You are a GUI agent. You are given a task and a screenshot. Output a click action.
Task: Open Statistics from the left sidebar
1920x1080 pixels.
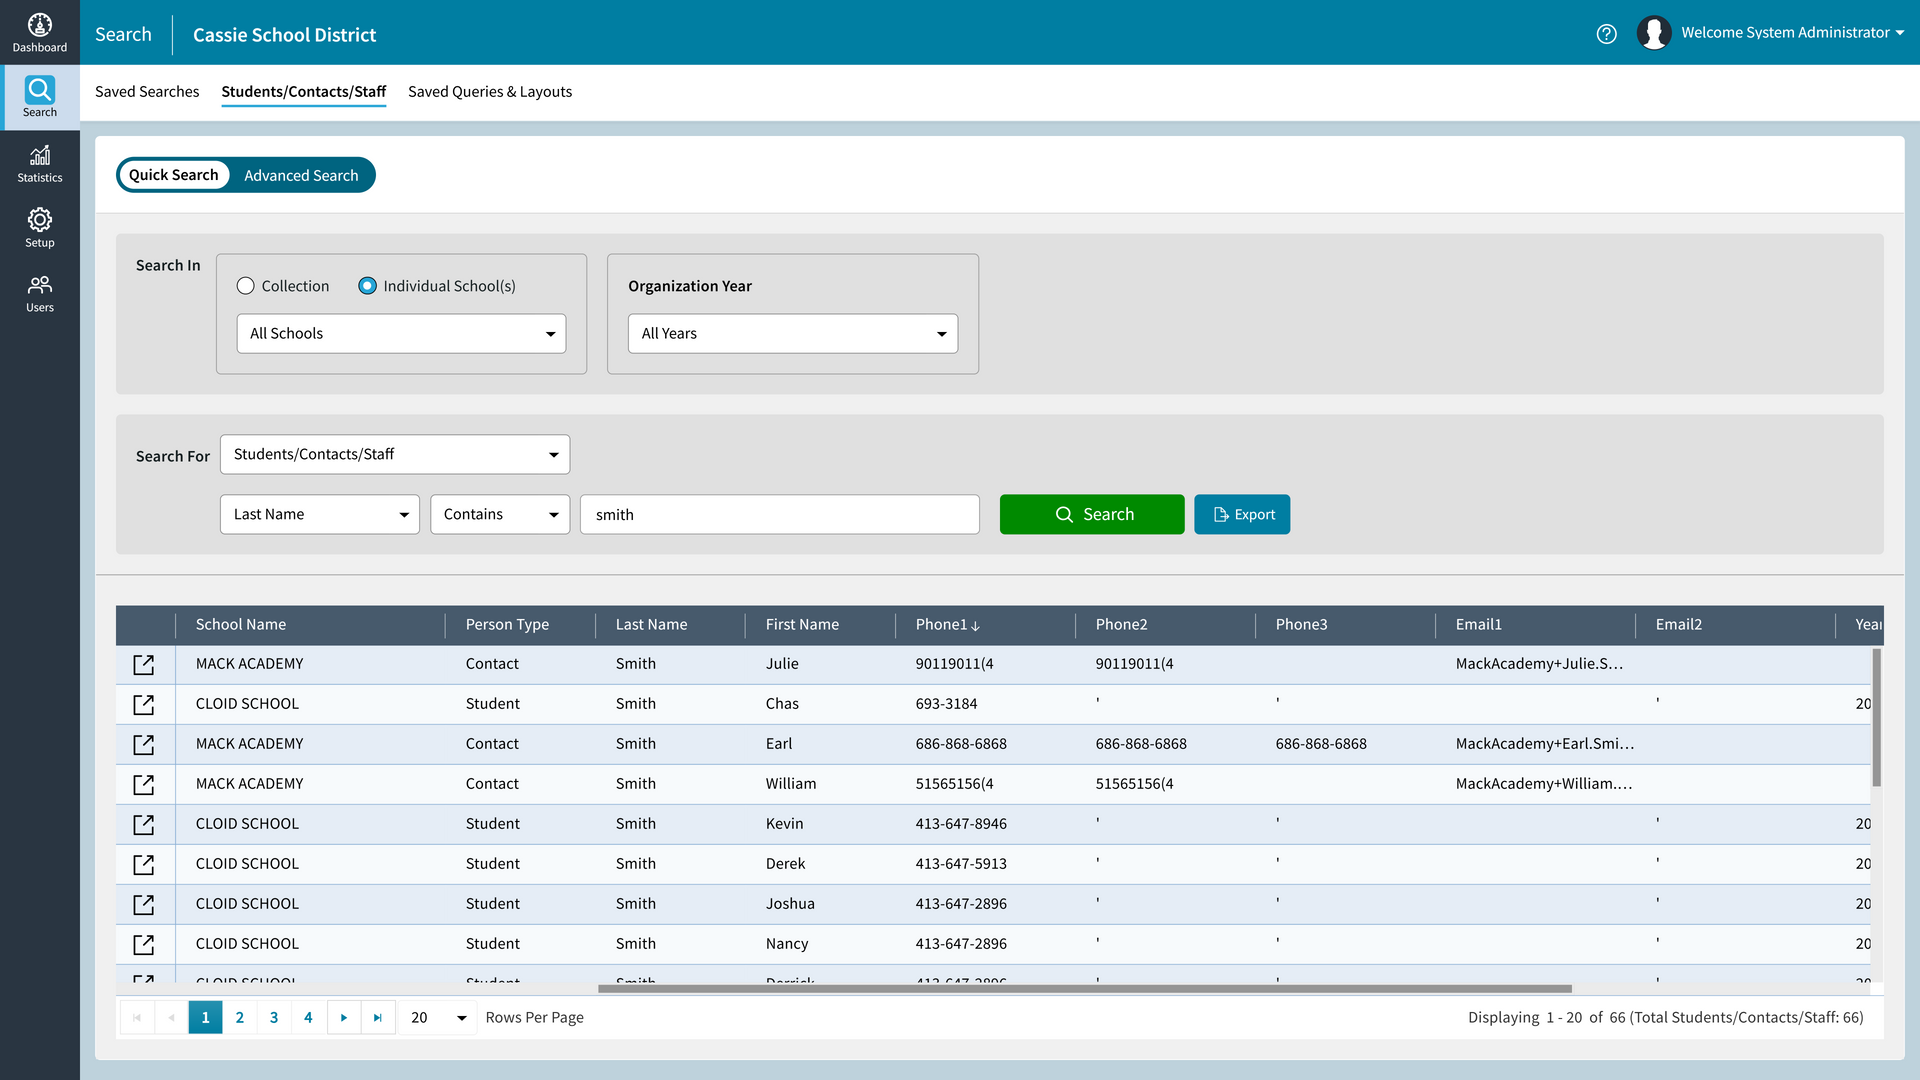coord(40,162)
